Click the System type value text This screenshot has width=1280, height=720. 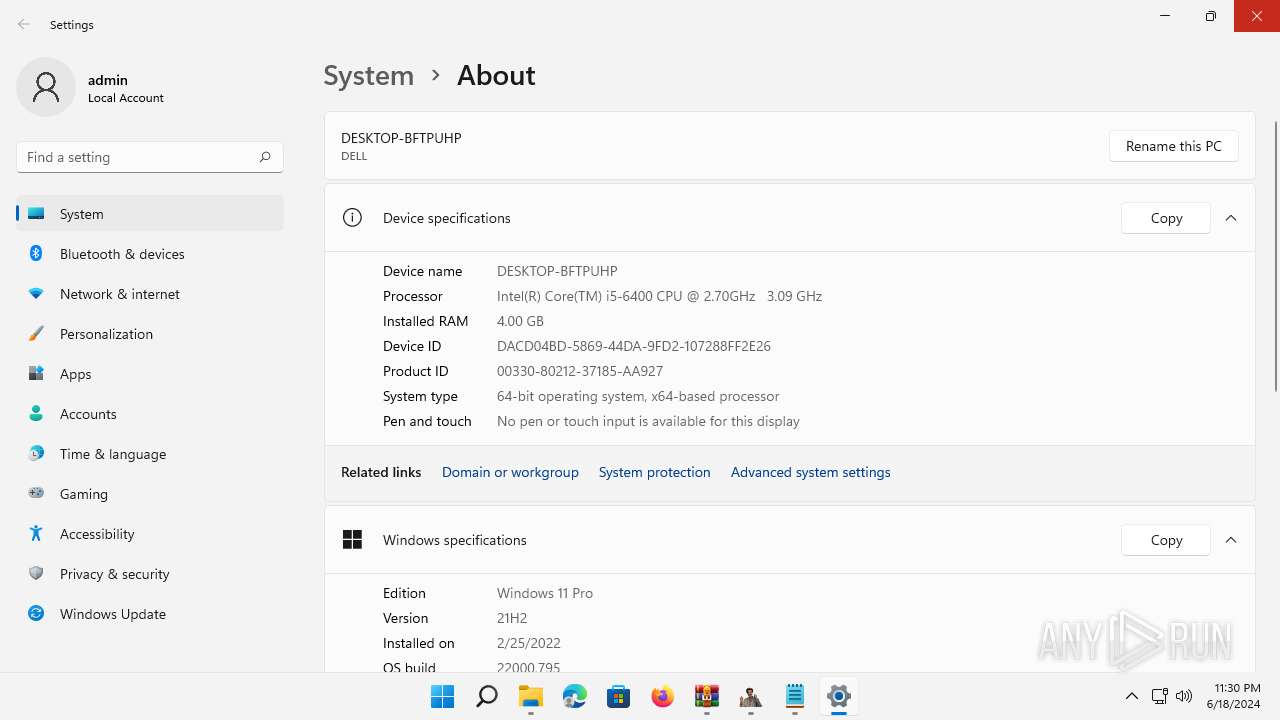[x=638, y=396]
